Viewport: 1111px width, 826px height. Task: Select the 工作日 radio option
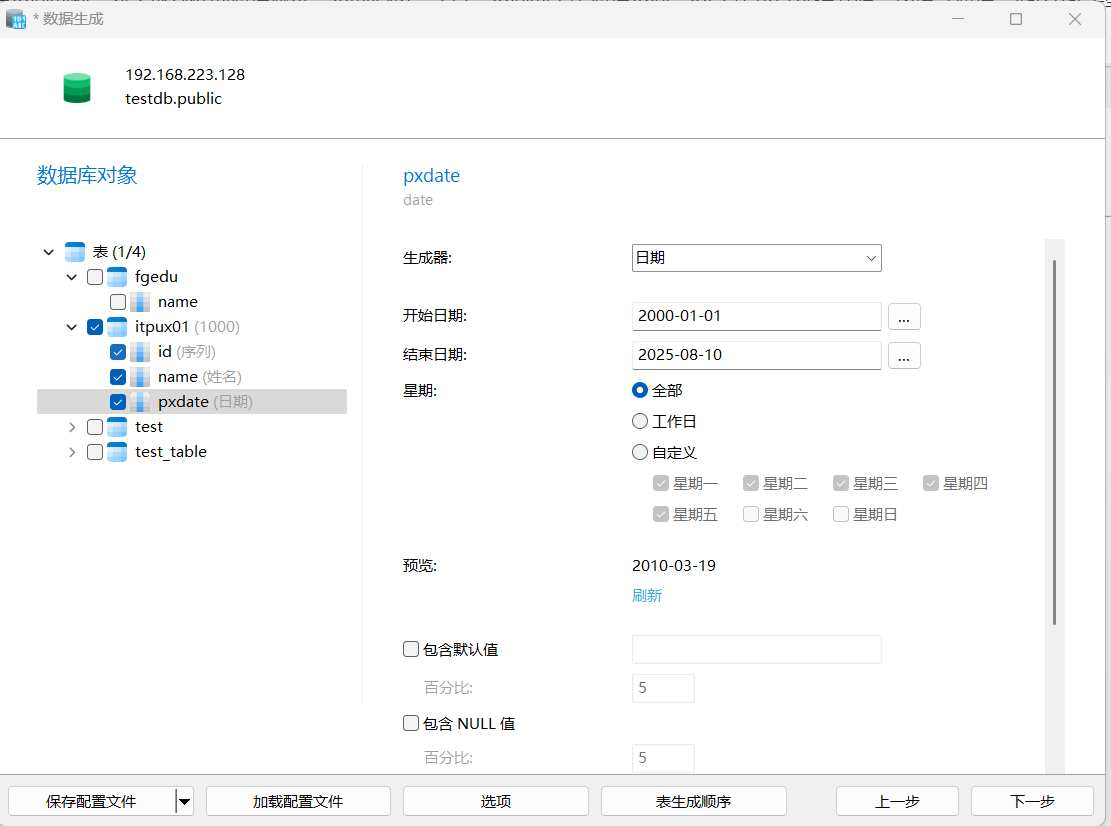[x=640, y=422]
